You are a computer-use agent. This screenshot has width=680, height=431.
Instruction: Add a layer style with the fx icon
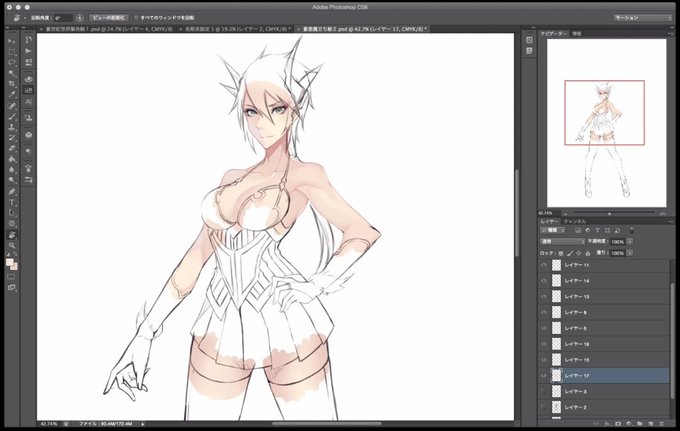tap(607, 424)
